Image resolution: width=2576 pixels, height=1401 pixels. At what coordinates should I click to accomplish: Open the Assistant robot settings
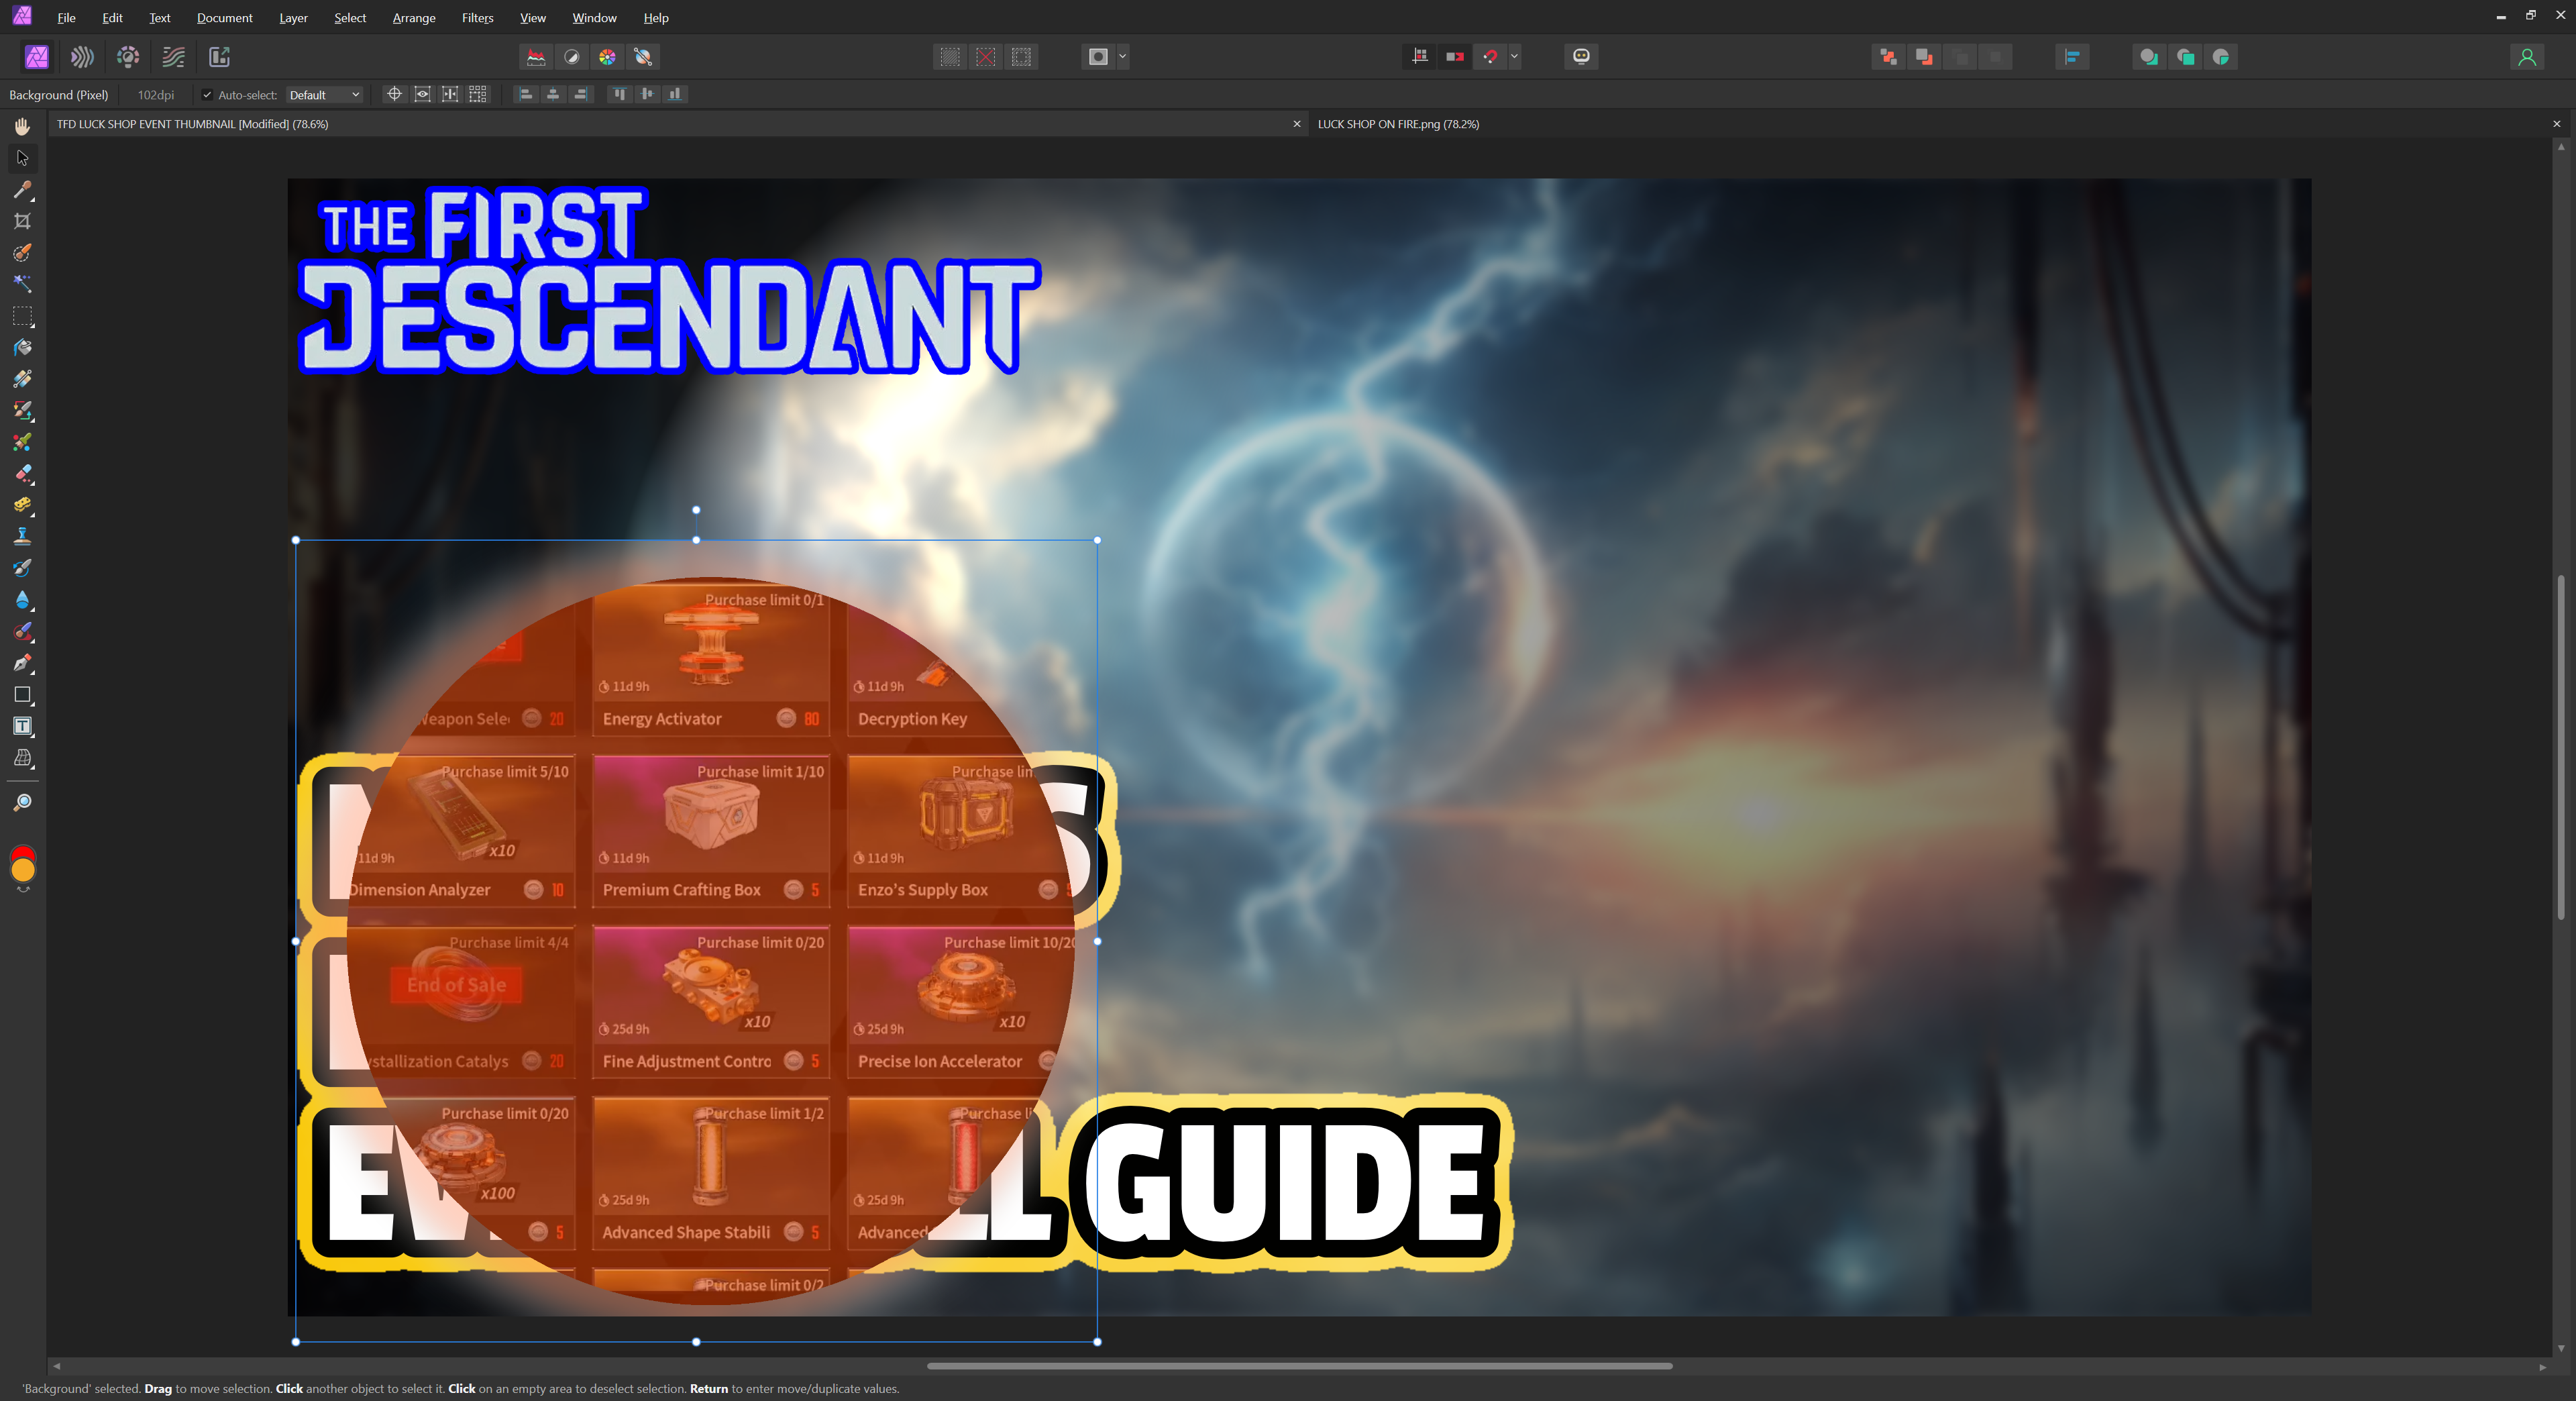click(1581, 57)
